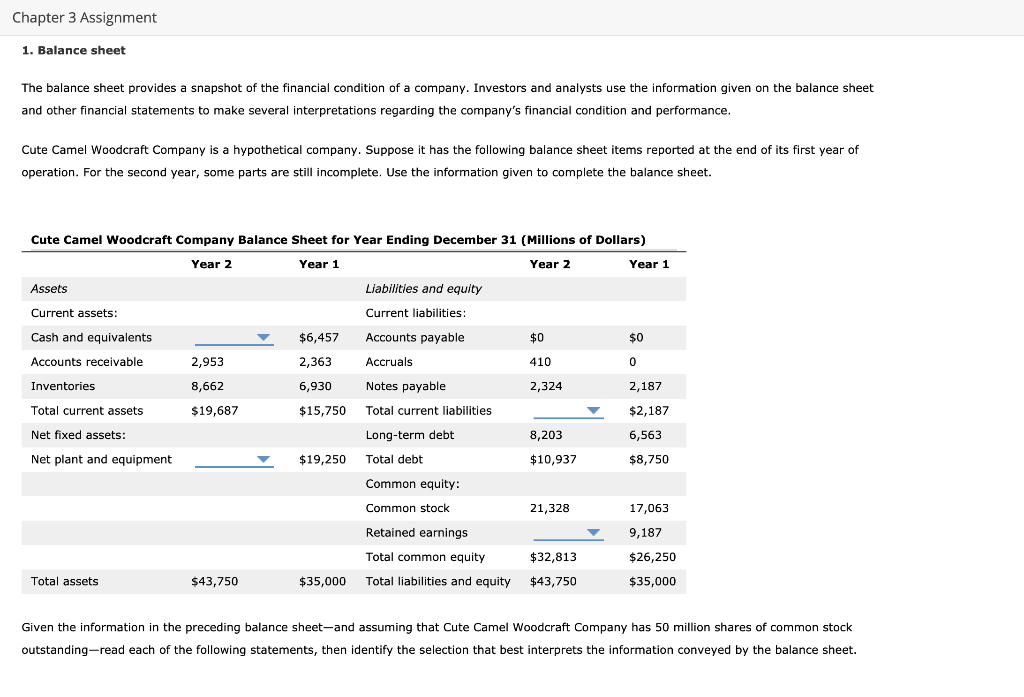Click the Accounts payable $0 cell
Viewport: 1024px width, 697px height.
(x=537, y=337)
